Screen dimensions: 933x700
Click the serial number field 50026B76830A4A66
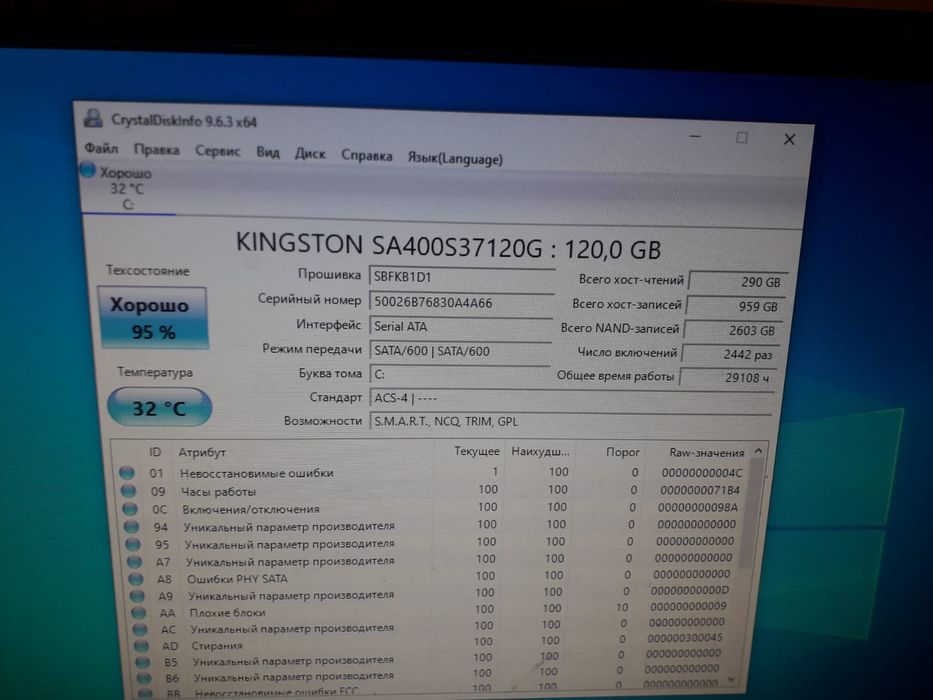point(461,302)
